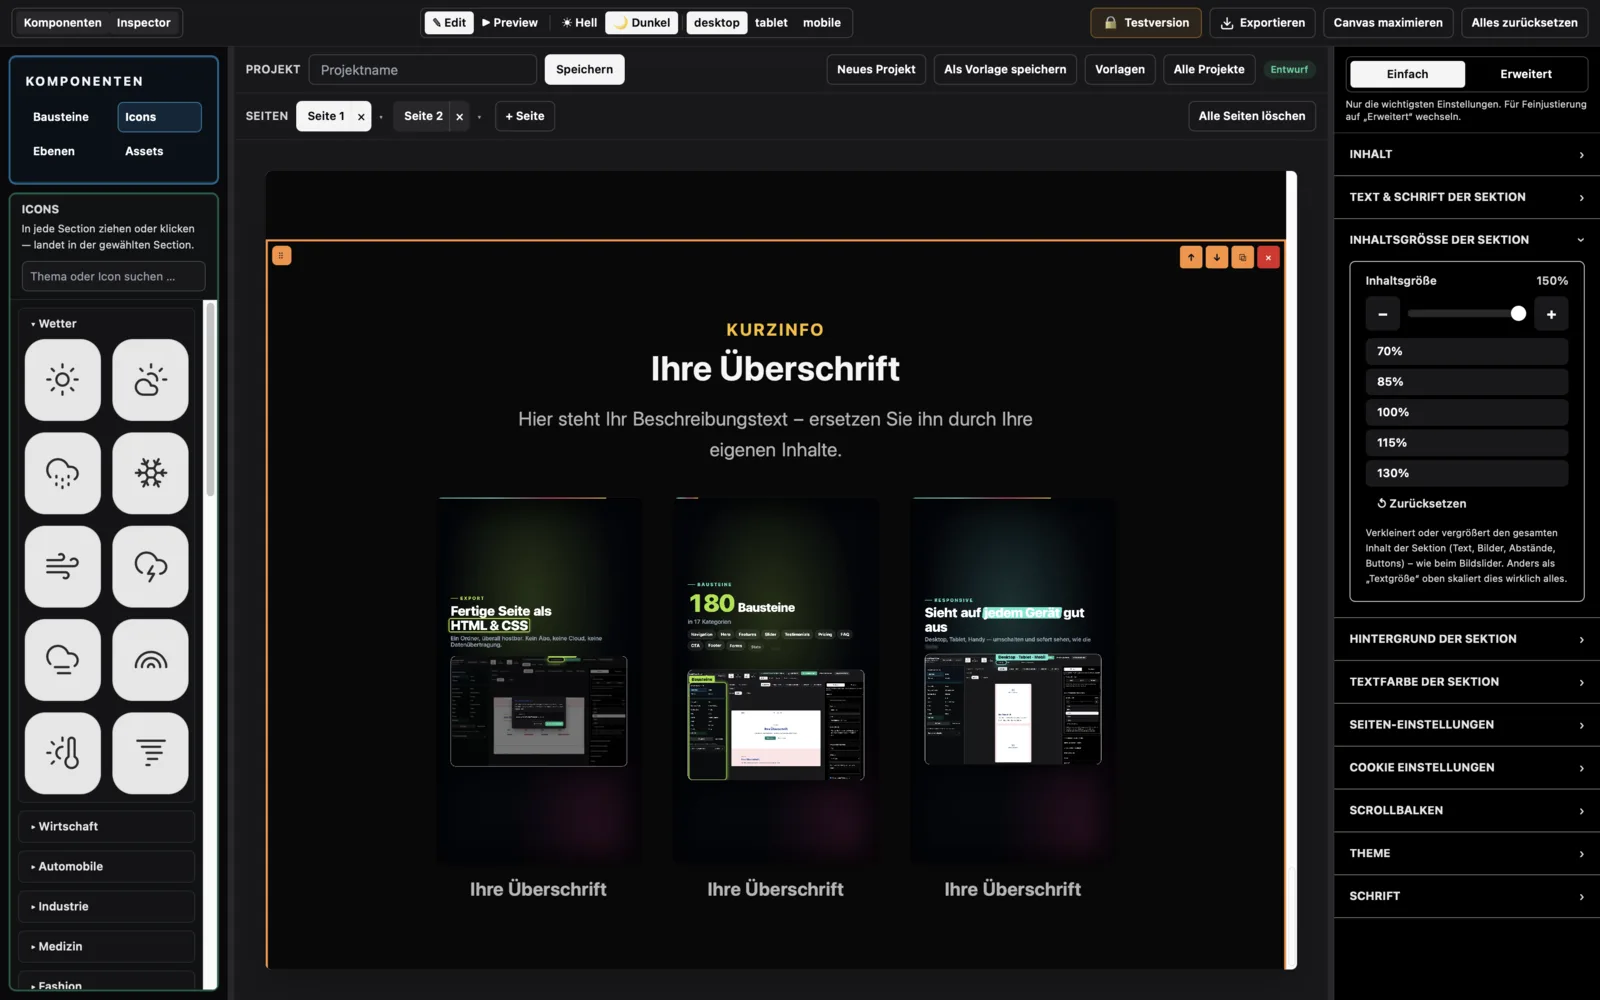The width and height of the screenshot is (1600, 1000).
Task: Insert the partly cloudy sun icon
Action: pyautogui.click(x=150, y=380)
